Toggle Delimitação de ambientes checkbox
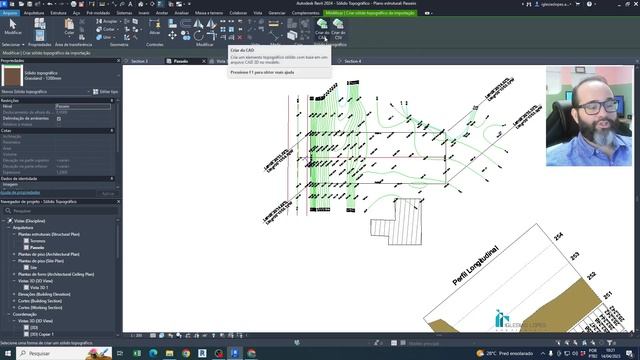 59,119
